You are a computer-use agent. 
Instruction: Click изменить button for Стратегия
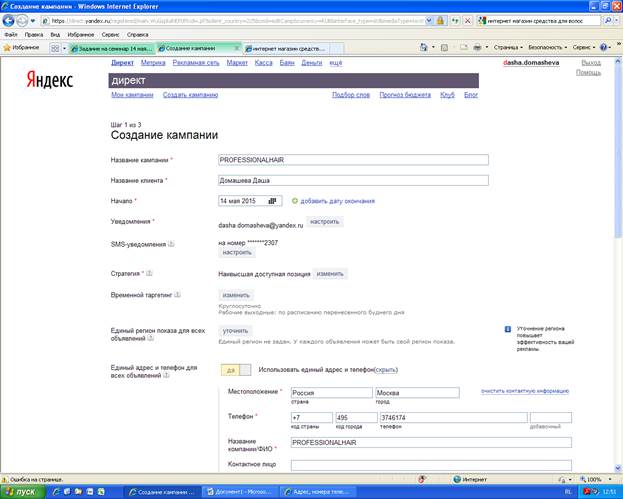click(x=330, y=274)
